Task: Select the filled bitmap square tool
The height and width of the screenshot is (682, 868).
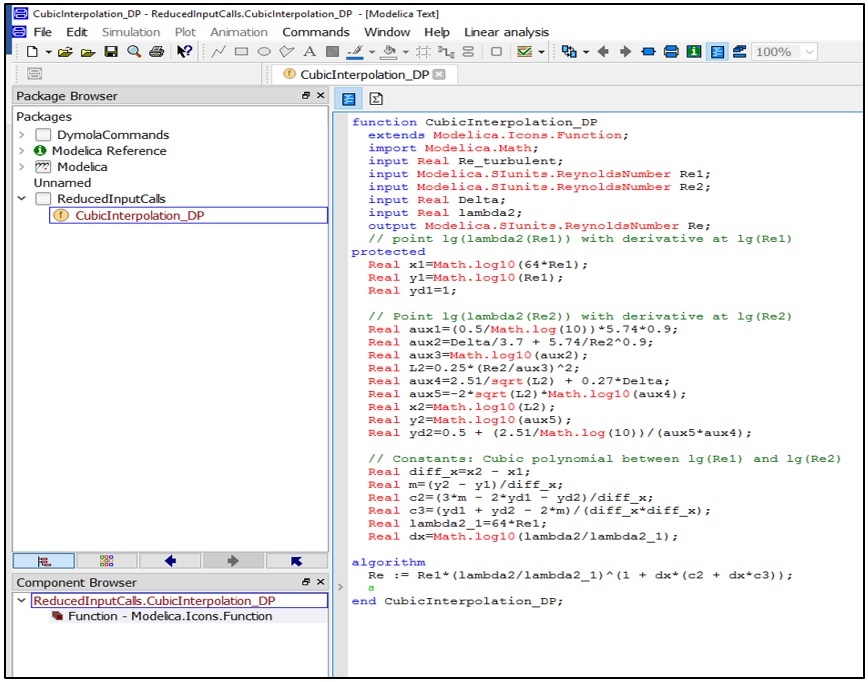Action: (332, 52)
